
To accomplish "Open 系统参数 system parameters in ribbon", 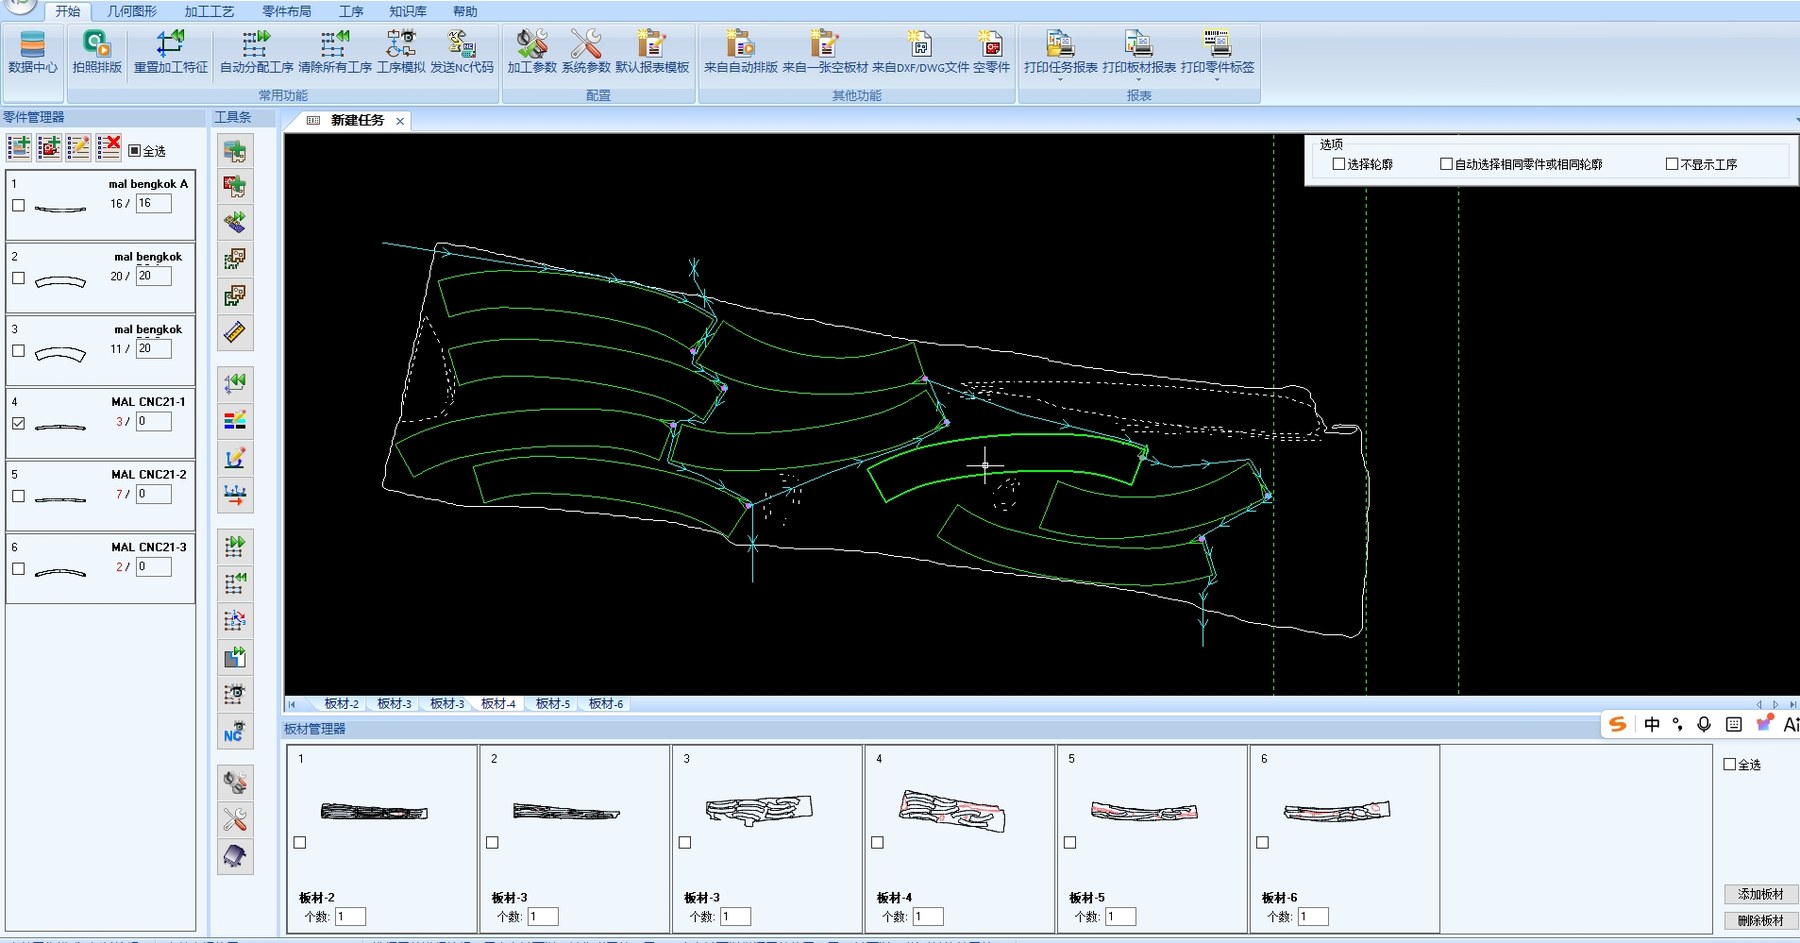I will point(586,52).
